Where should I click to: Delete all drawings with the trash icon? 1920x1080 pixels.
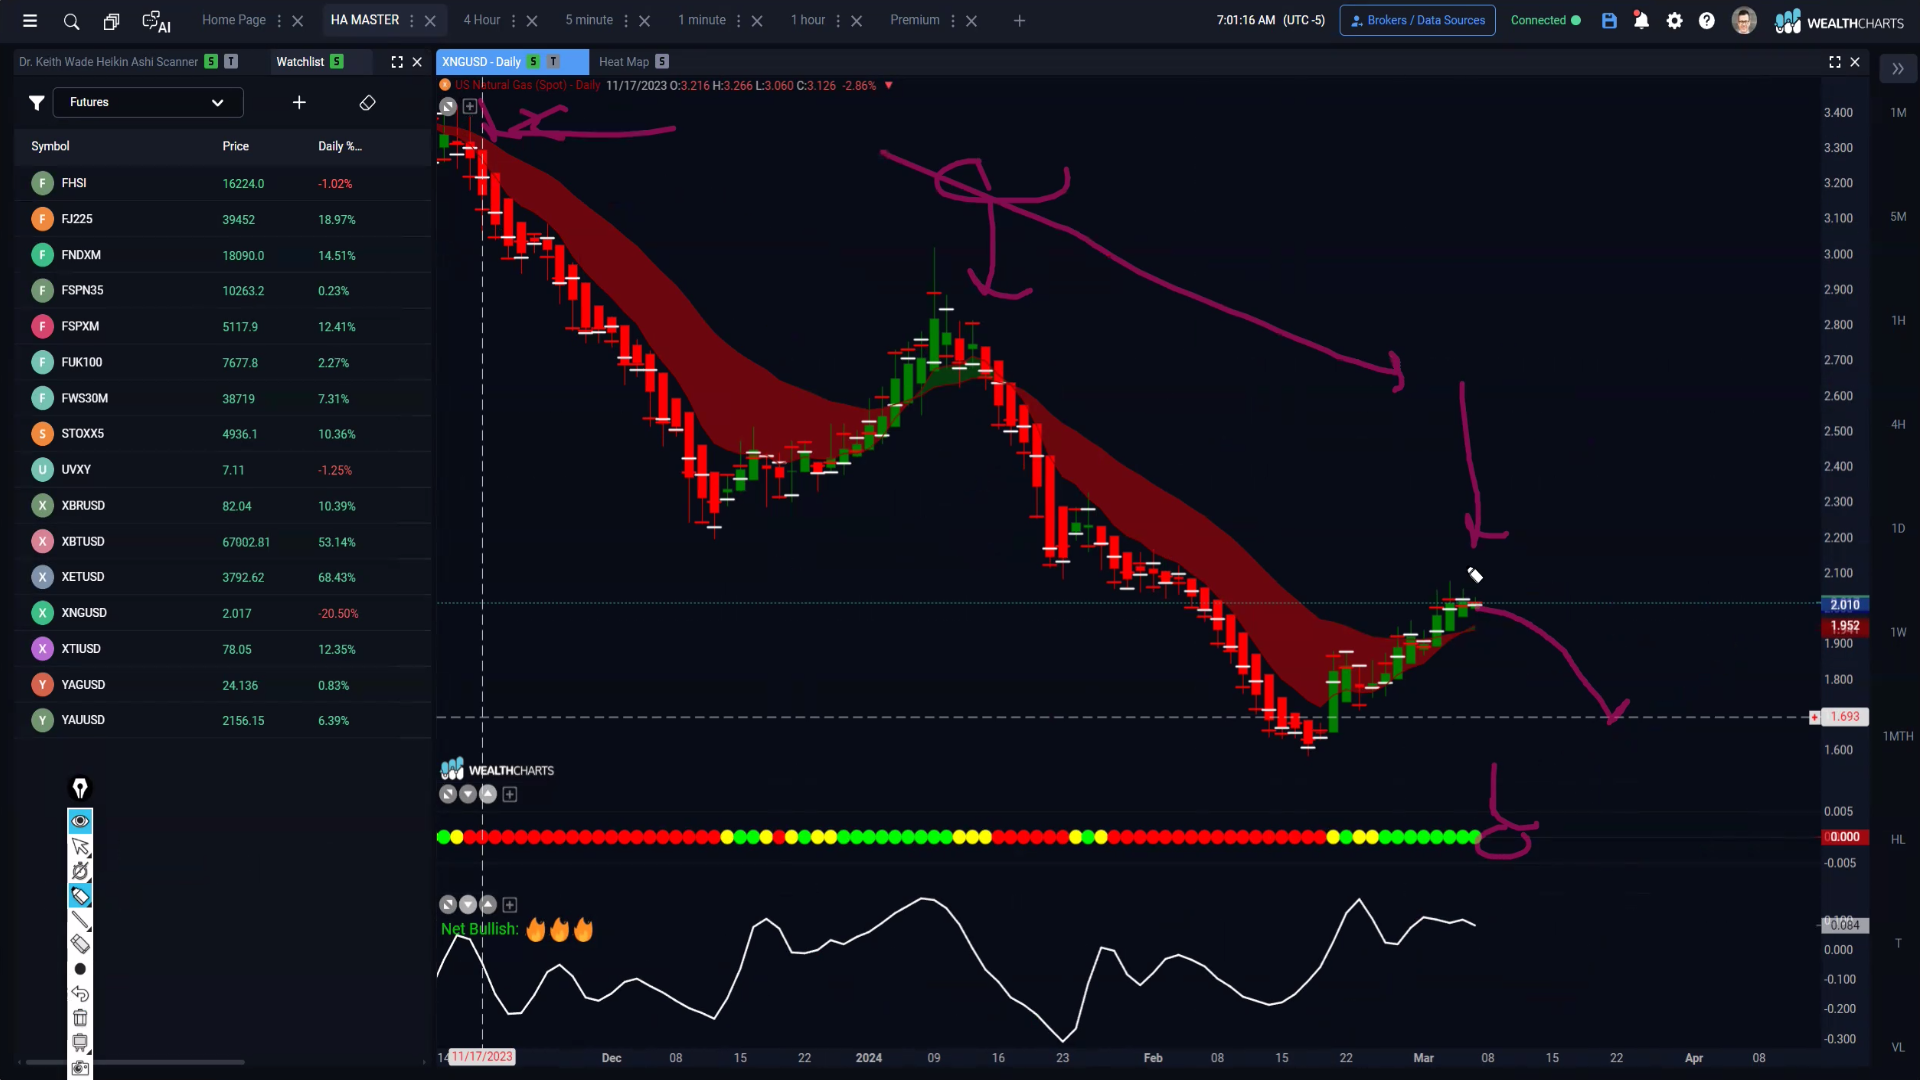[x=80, y=1018]
